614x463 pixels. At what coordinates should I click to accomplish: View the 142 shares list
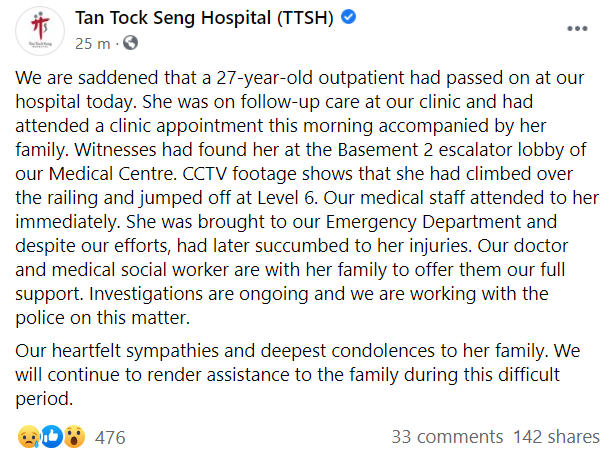click(x=555, y=437)
